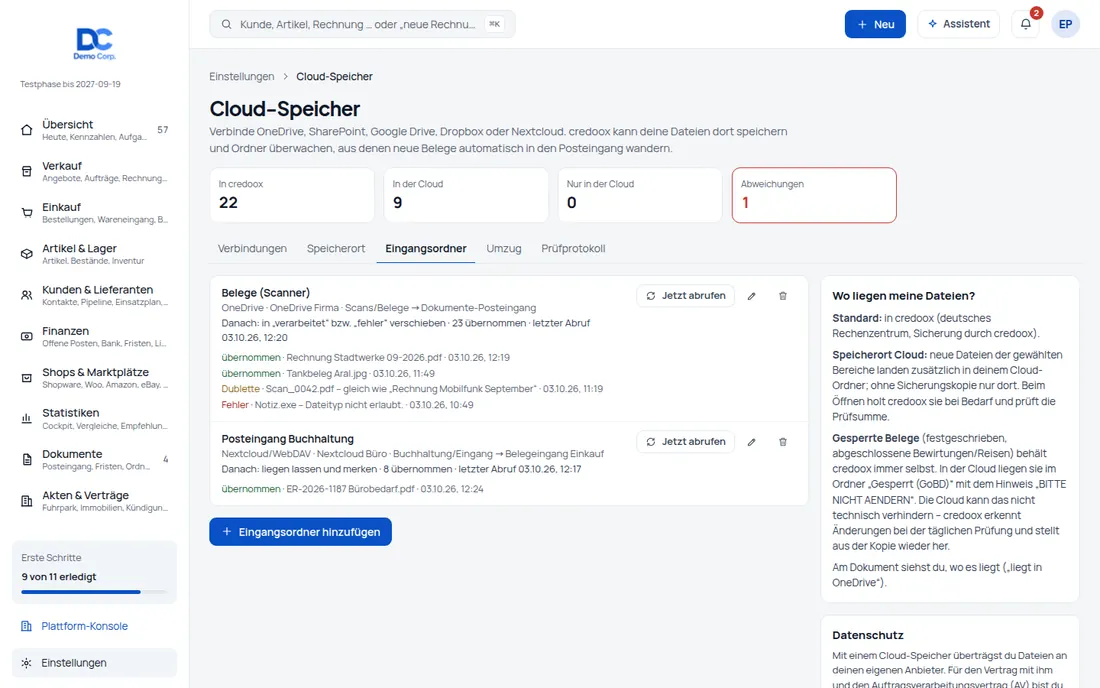Click the Erste Schritte progress bar
1100x688 pixels.
(x=94, y=592)
